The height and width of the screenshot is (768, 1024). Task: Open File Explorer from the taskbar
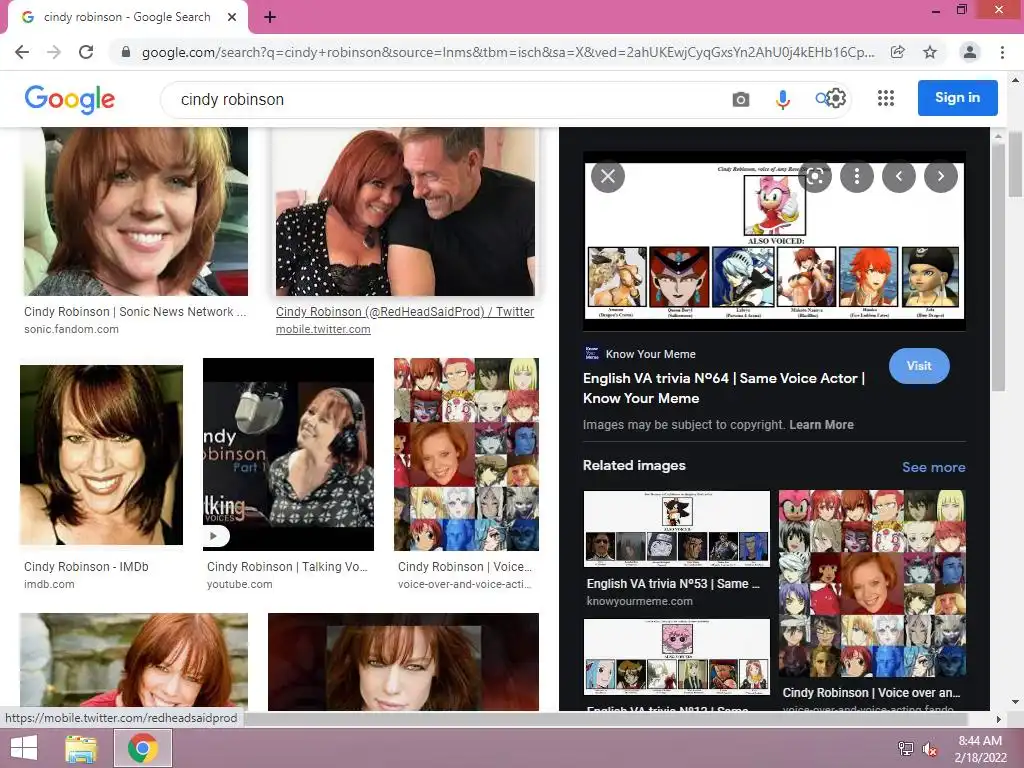pos(81,748)
